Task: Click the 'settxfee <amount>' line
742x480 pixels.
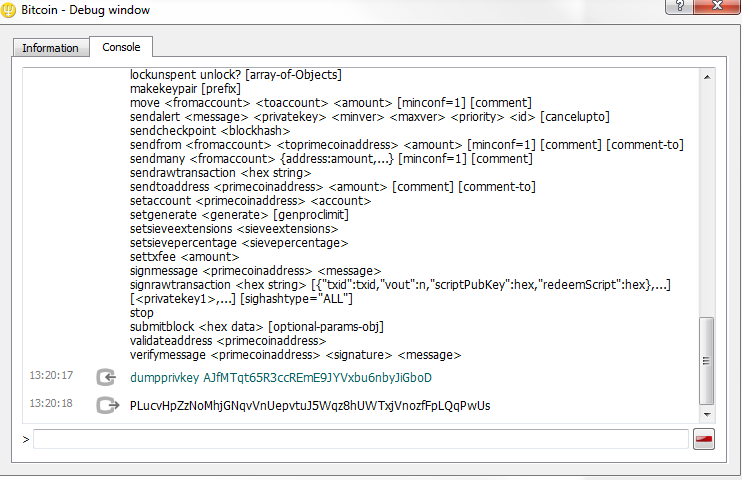Action: [185, 257]
